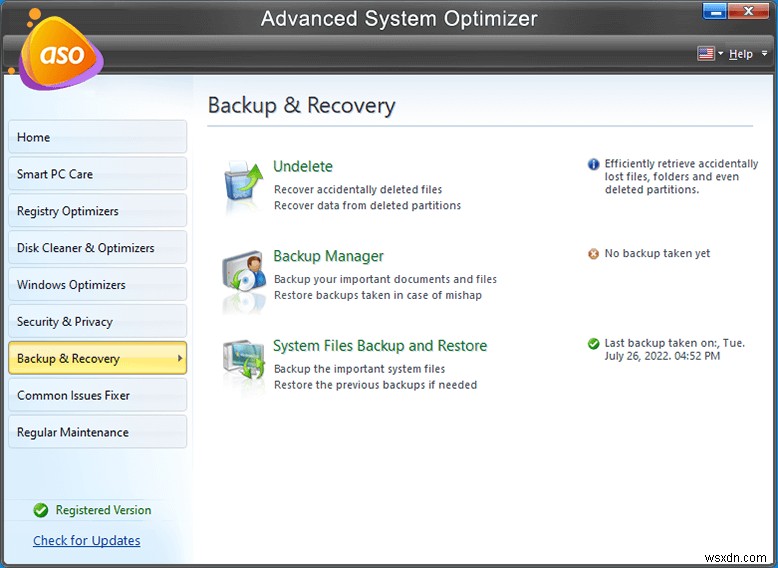Open Disk Cleaner & Optimizers
The height and width of the screenshot is (568, 778).
[97, 247]
